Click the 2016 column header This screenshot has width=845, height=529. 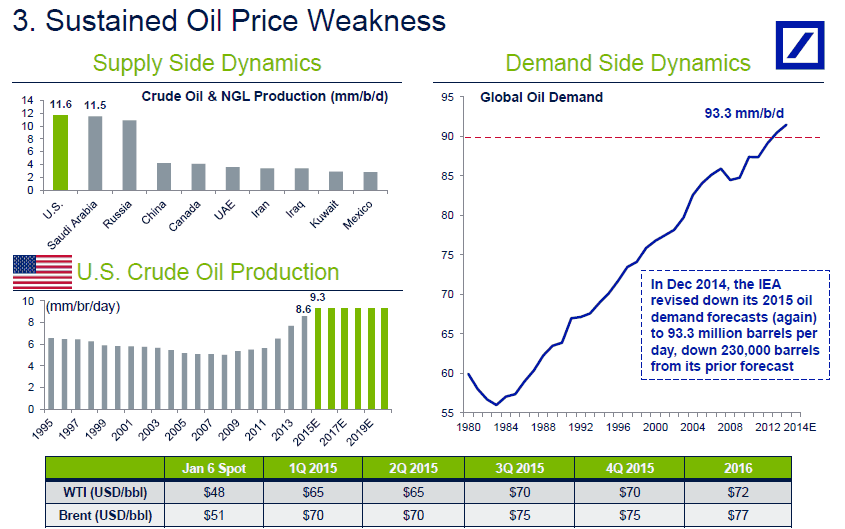pyautogui.click(x=738, y=468)
